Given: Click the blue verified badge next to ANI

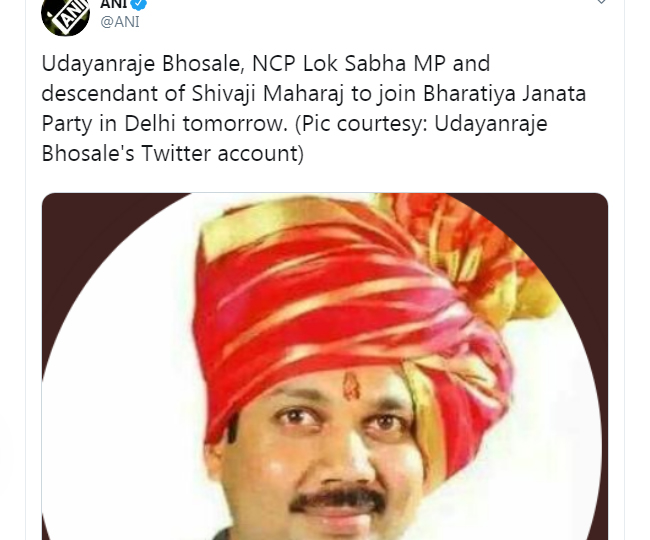Looking at the screenshot, I should click(x=138, y=4).
